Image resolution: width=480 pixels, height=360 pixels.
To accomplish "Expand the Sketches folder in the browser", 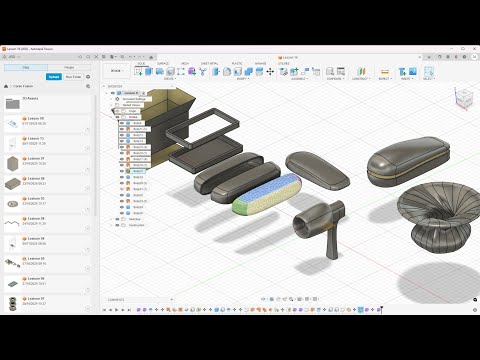I will coord(112,219).
